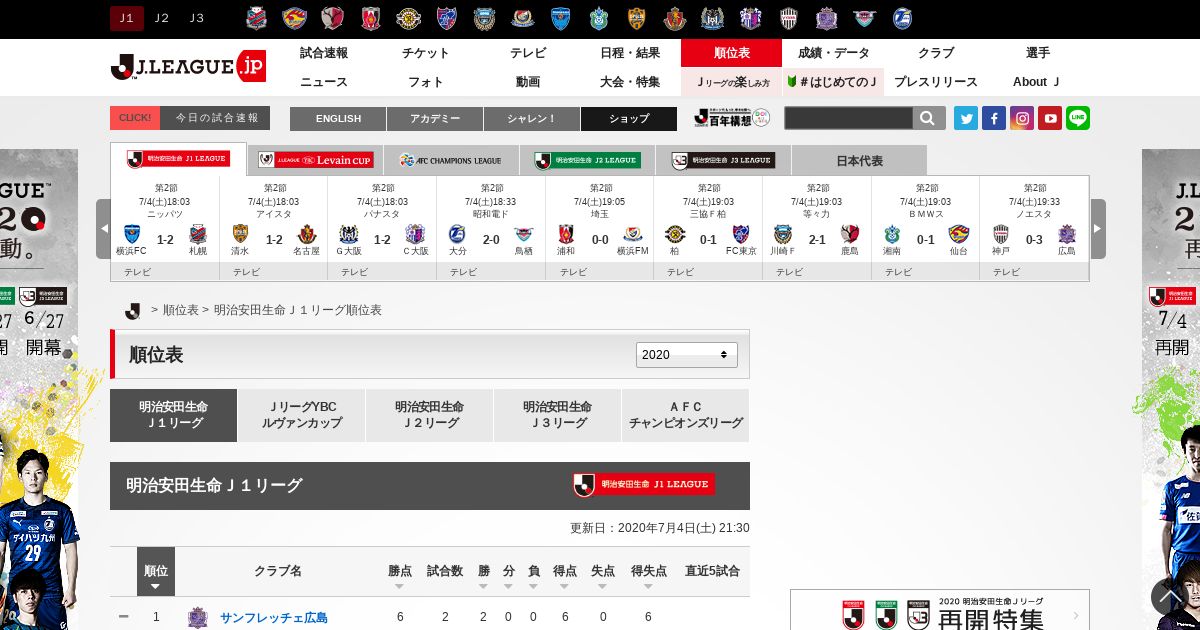Click the アカデミー button
This screenshot has width=1200, height=630.
(x=435, y=119)
